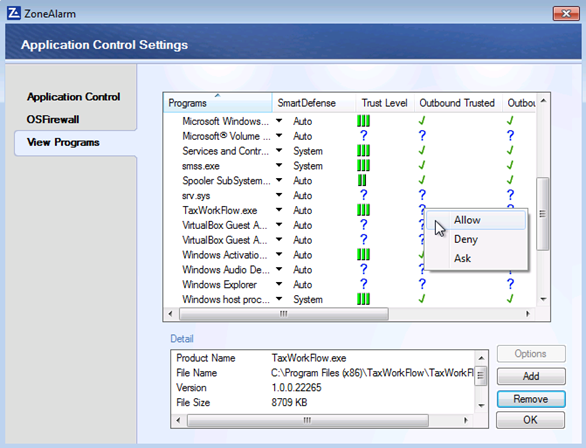Click last column checkmark for smss.exe row
Image resolution: width=586 pixels, height=448 pixels.
pos(510,165)
